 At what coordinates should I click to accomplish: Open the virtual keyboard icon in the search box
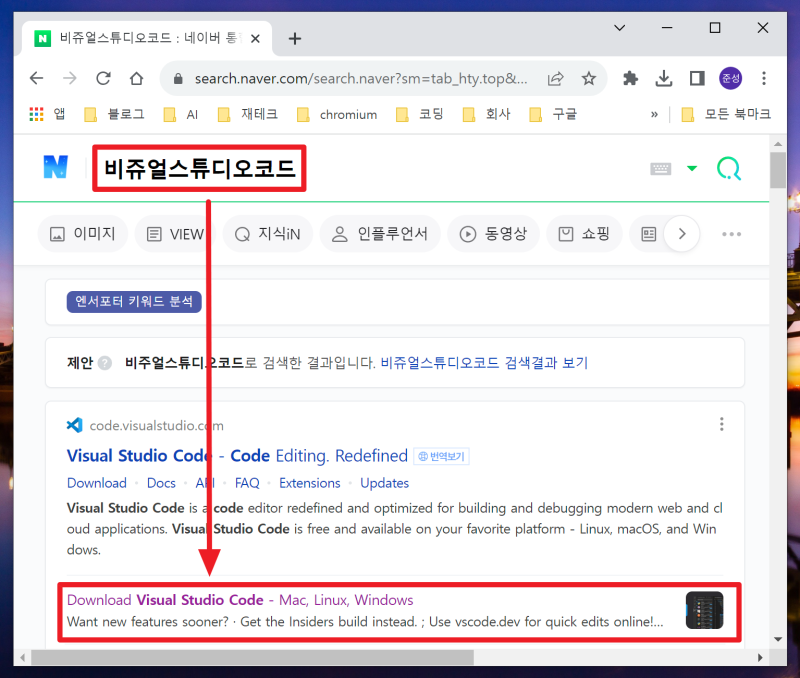click(x=660, y=168)
